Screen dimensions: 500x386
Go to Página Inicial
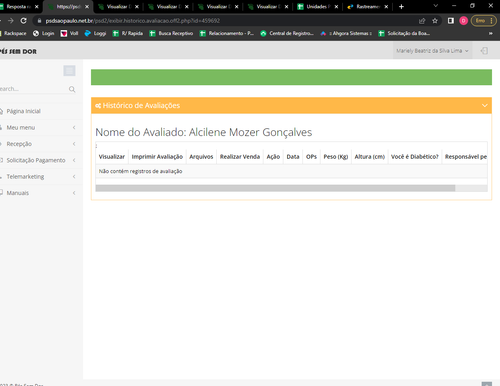pos(23,111)
